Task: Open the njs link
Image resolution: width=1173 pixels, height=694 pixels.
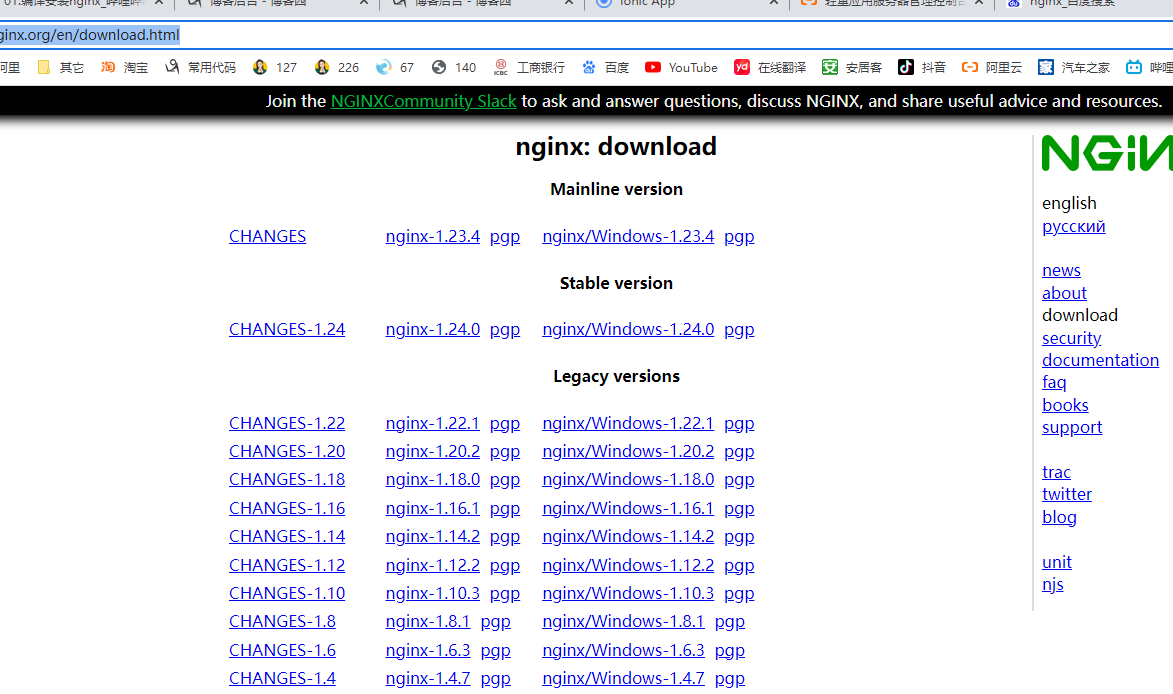Action: tap(1053, 585)
